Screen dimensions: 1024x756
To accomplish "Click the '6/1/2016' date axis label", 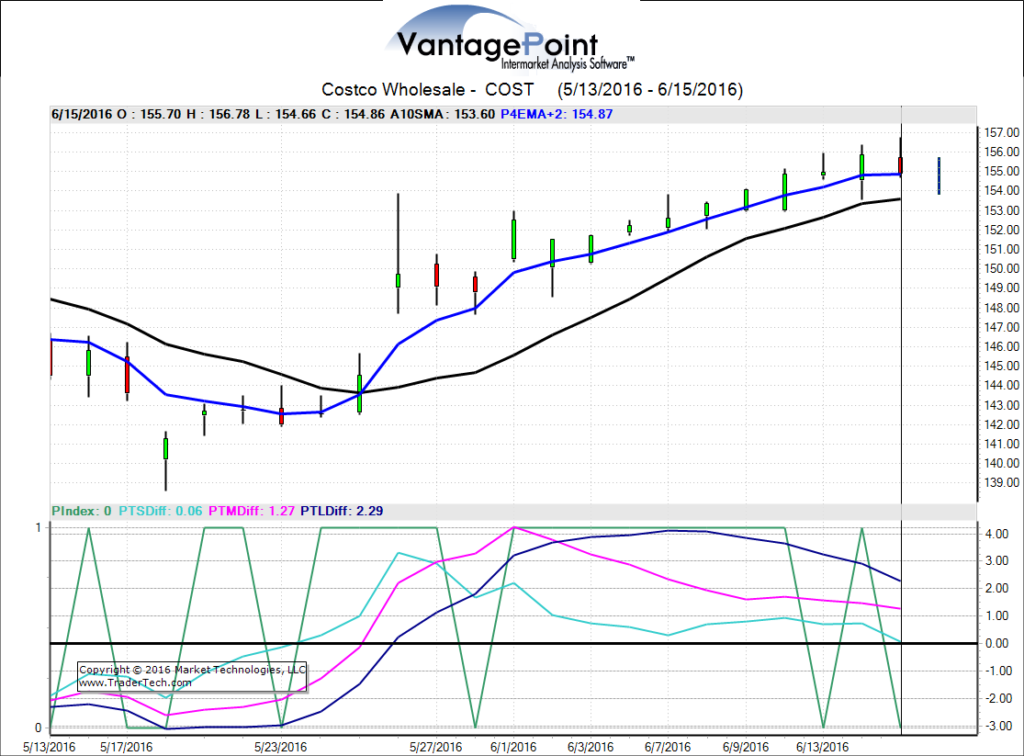I will tap(513, 747).
